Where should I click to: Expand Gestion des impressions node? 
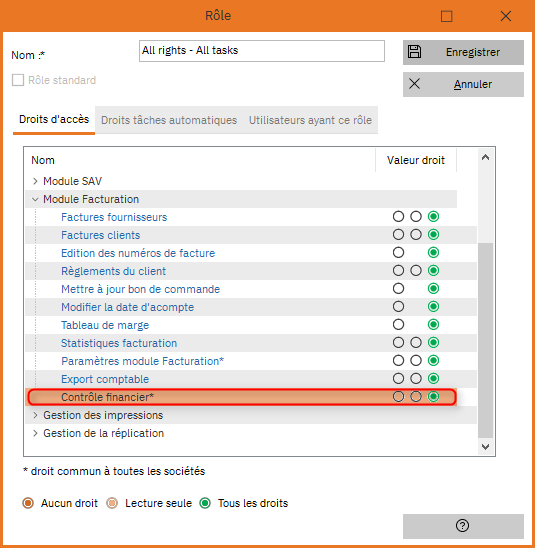(35, 415)
